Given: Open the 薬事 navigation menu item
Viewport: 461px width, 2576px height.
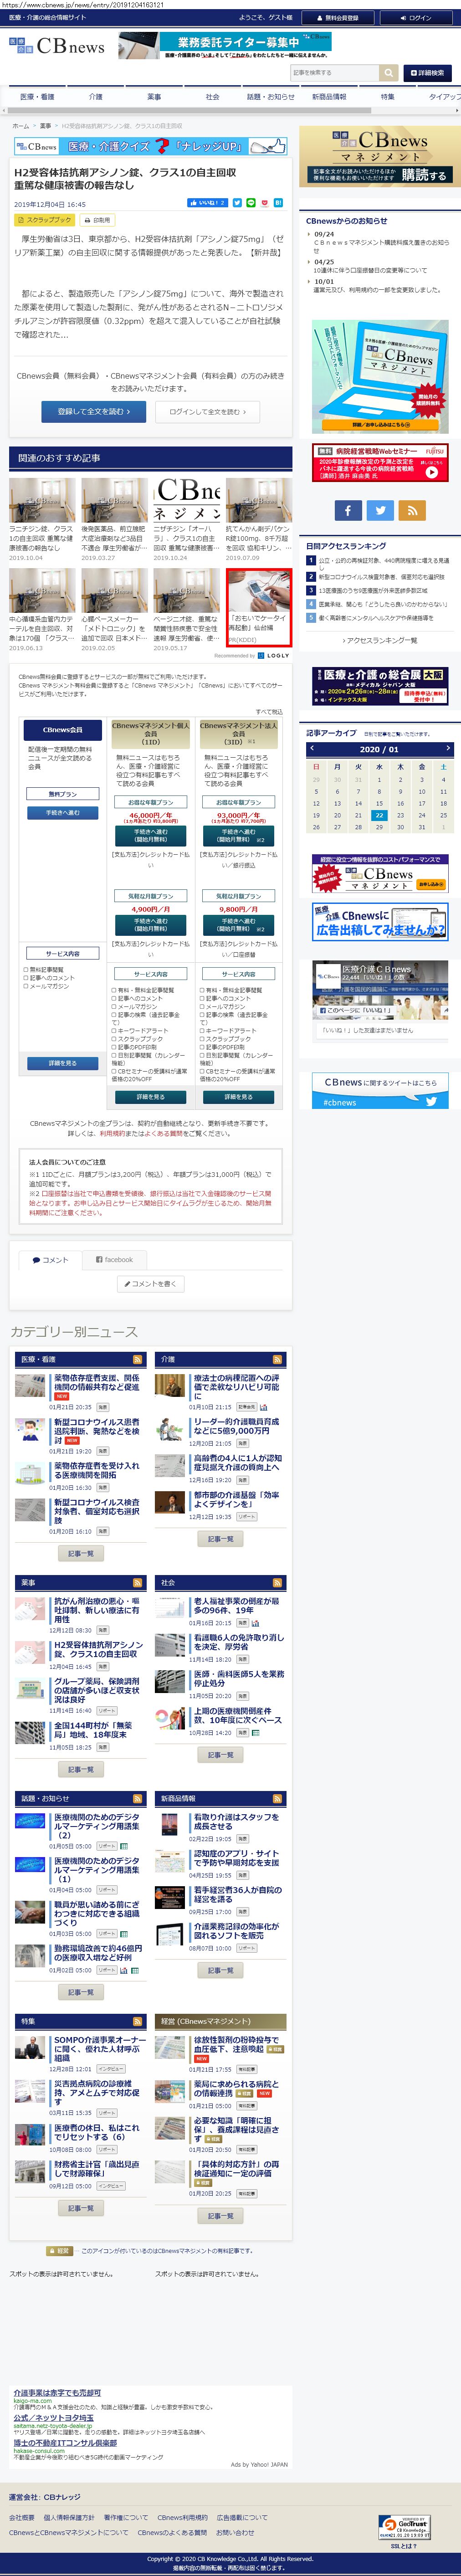Looking at the screenshot, I should click(154, 97).
